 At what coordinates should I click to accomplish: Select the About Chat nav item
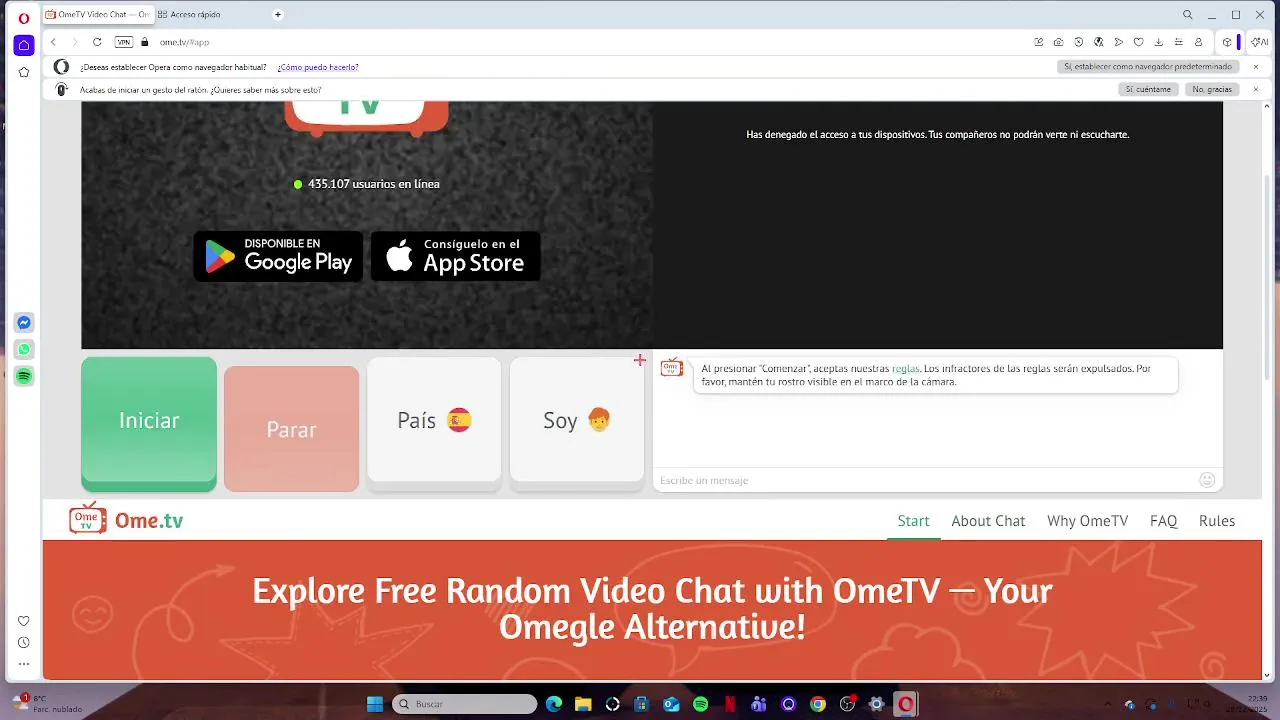[988, 521]
